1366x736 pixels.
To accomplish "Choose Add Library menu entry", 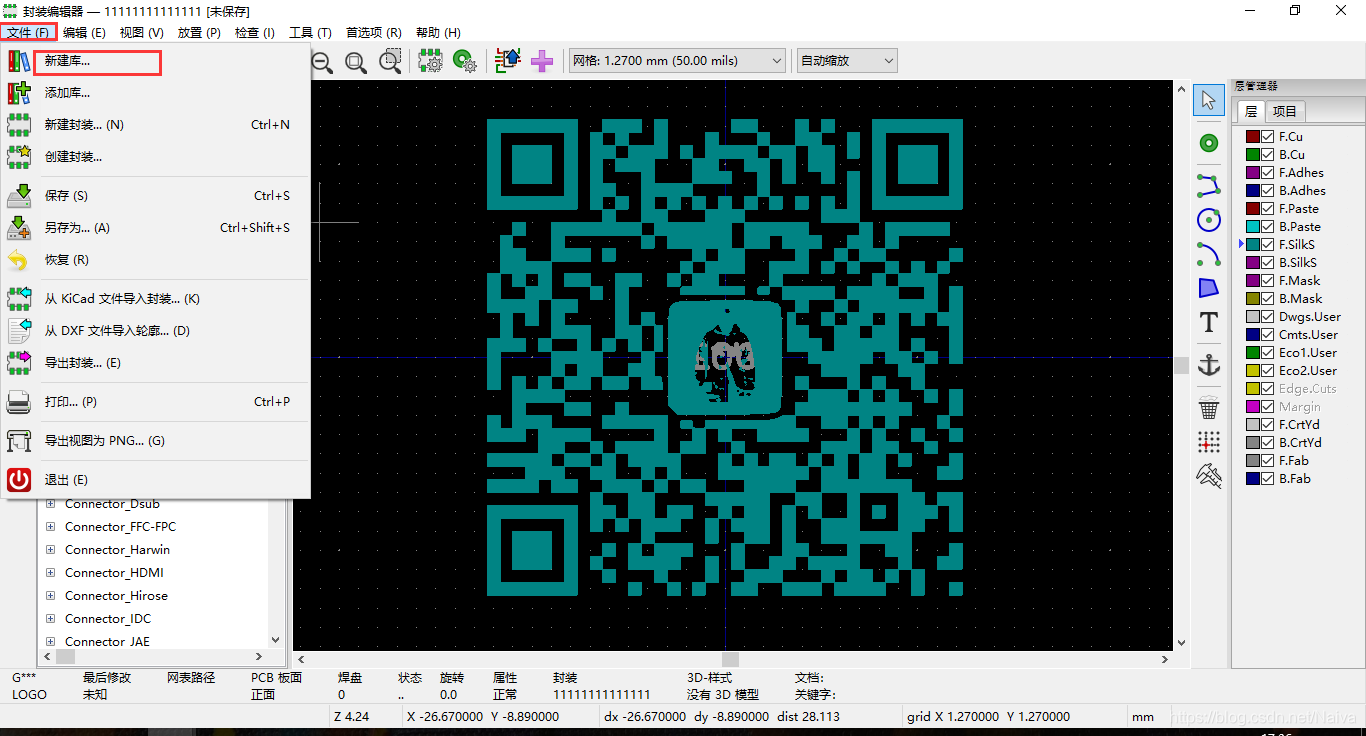I will [x=155, y=93].
